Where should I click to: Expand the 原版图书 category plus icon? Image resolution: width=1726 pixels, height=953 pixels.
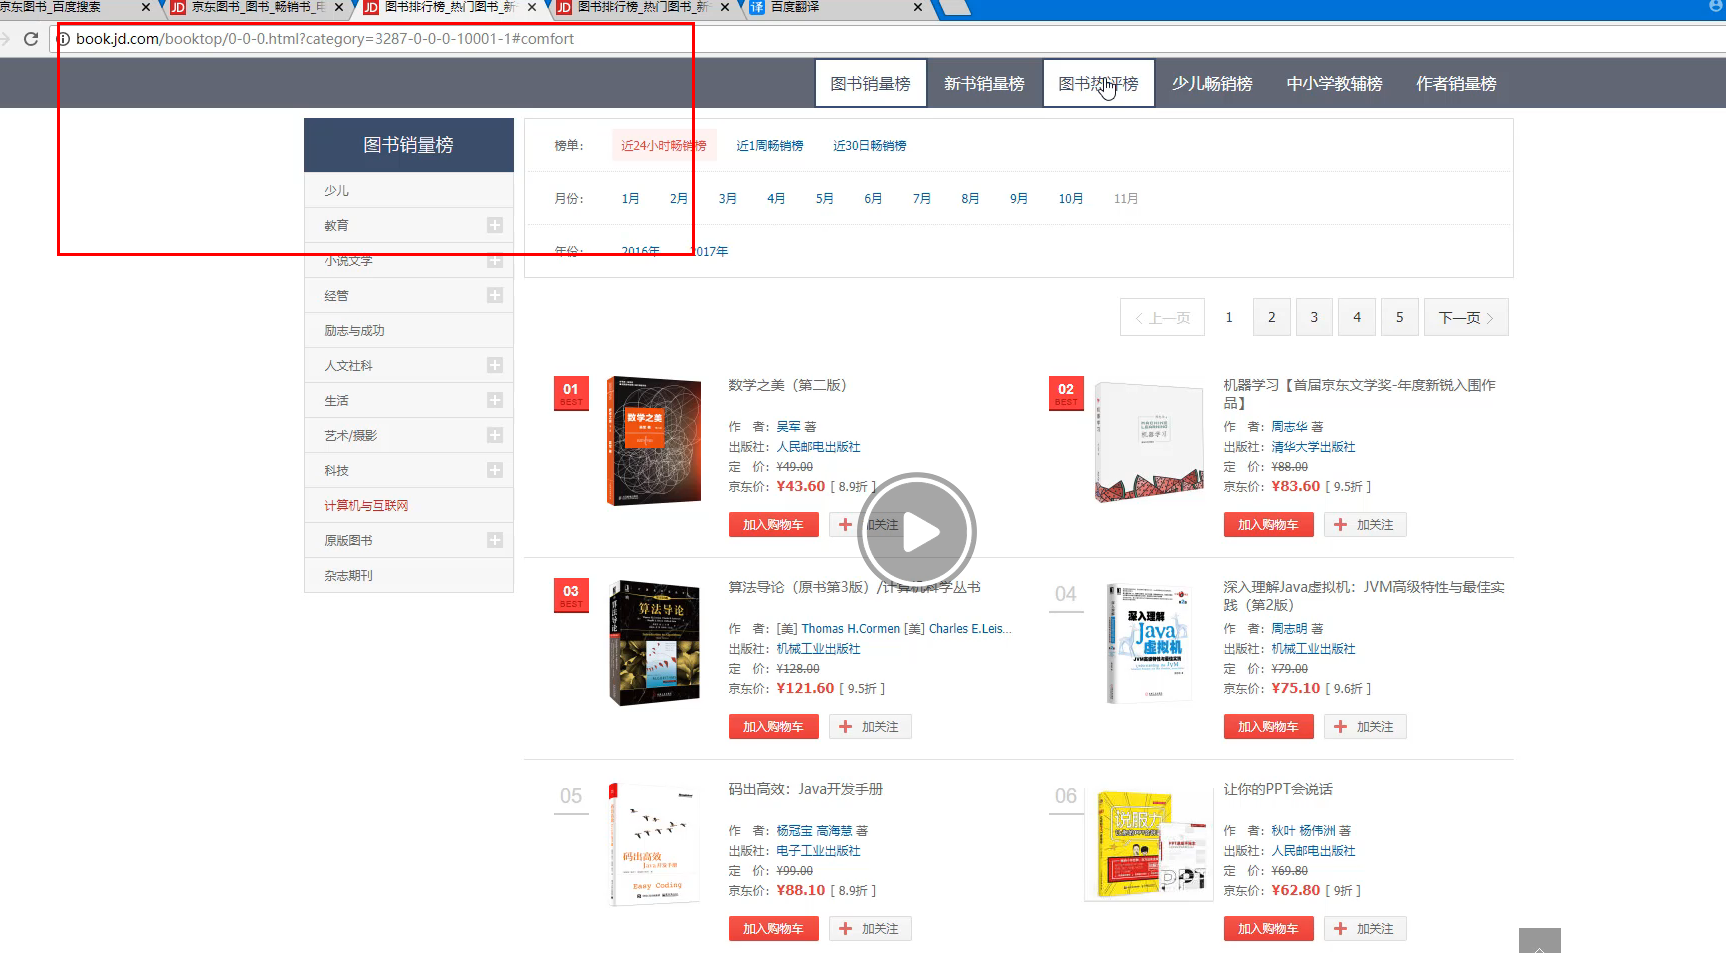[494, 540]
